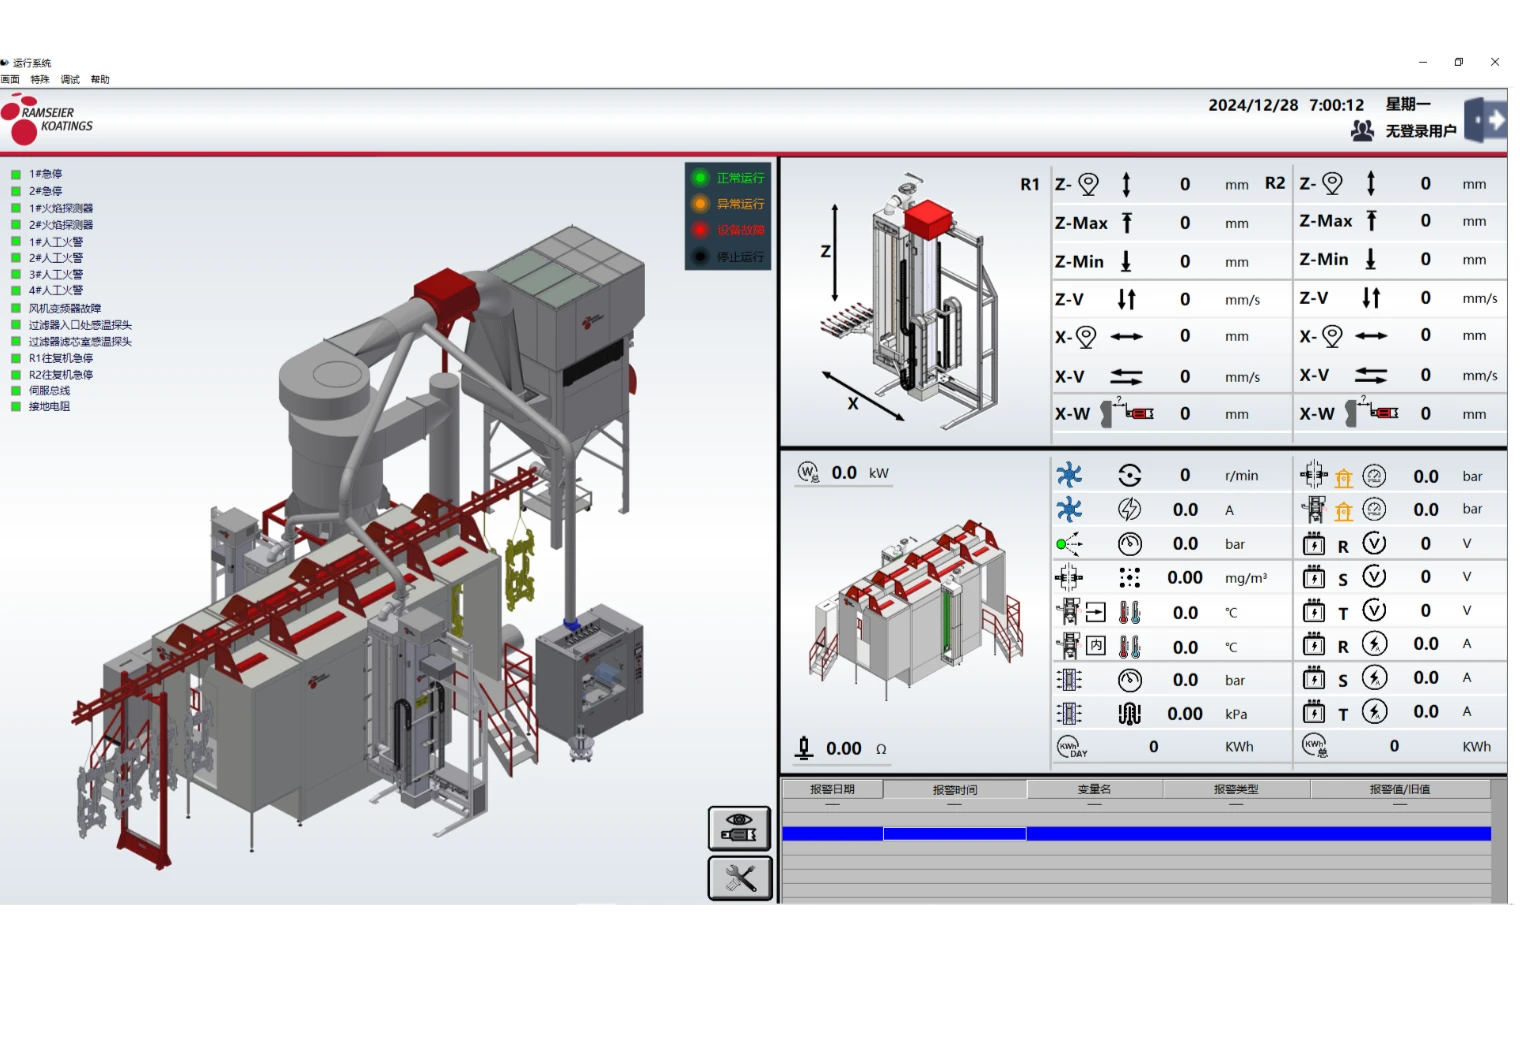The image size is (1520, 1040).
Task: Click the wrench and screwdriver maintenance button
Action: [740, 878]
